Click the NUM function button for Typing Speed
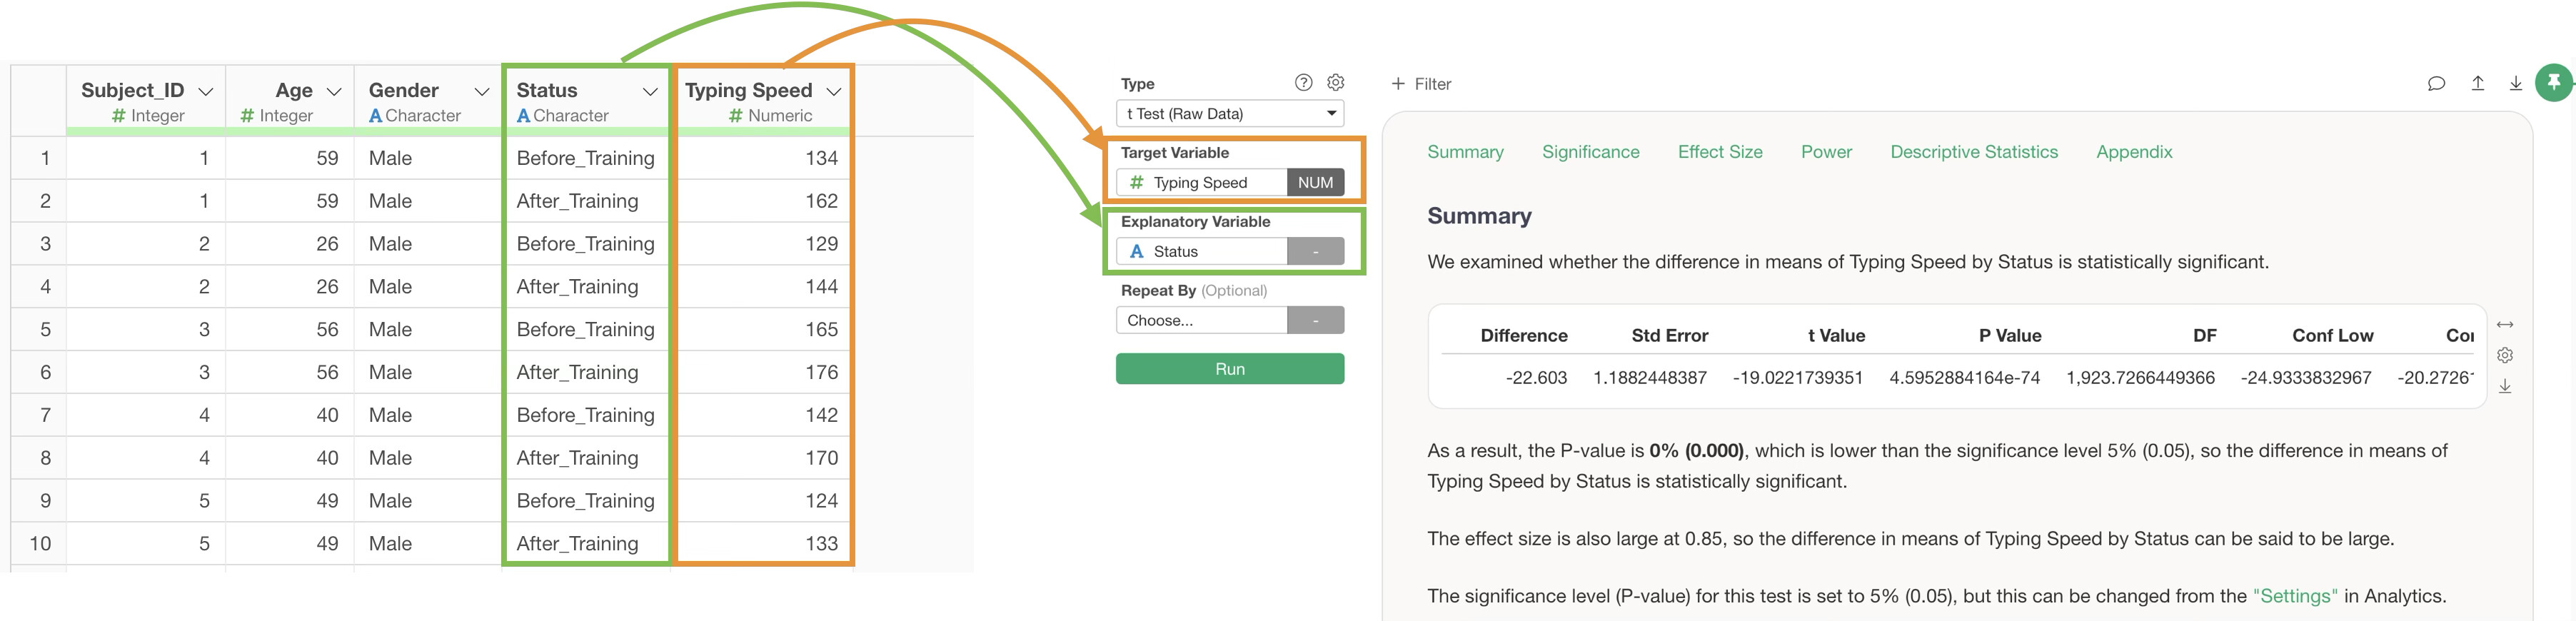Image resolution: width=2576 pixels, height=621 pixels. click(1314, 183)
